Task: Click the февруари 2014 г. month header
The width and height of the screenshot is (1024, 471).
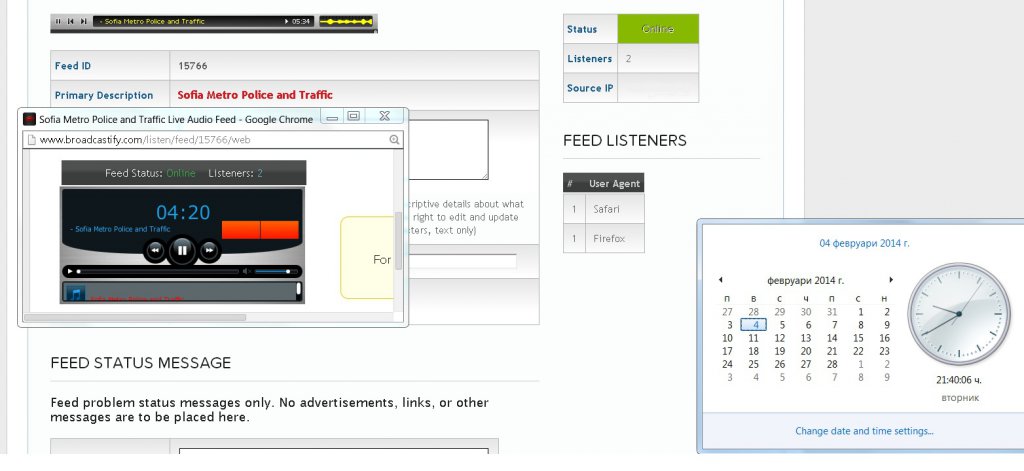Action: pyautogui.click(x=805, y=280)
